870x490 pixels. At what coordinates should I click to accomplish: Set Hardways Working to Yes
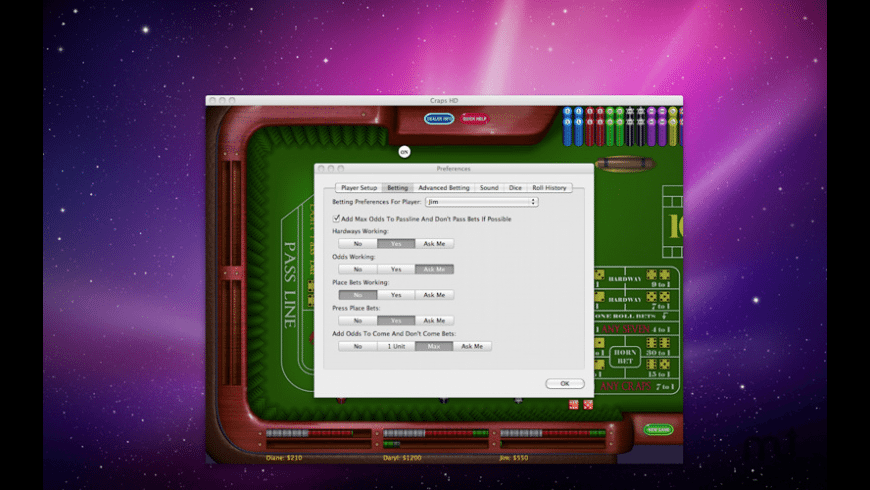pyautogui.click(x=396, y=244)
